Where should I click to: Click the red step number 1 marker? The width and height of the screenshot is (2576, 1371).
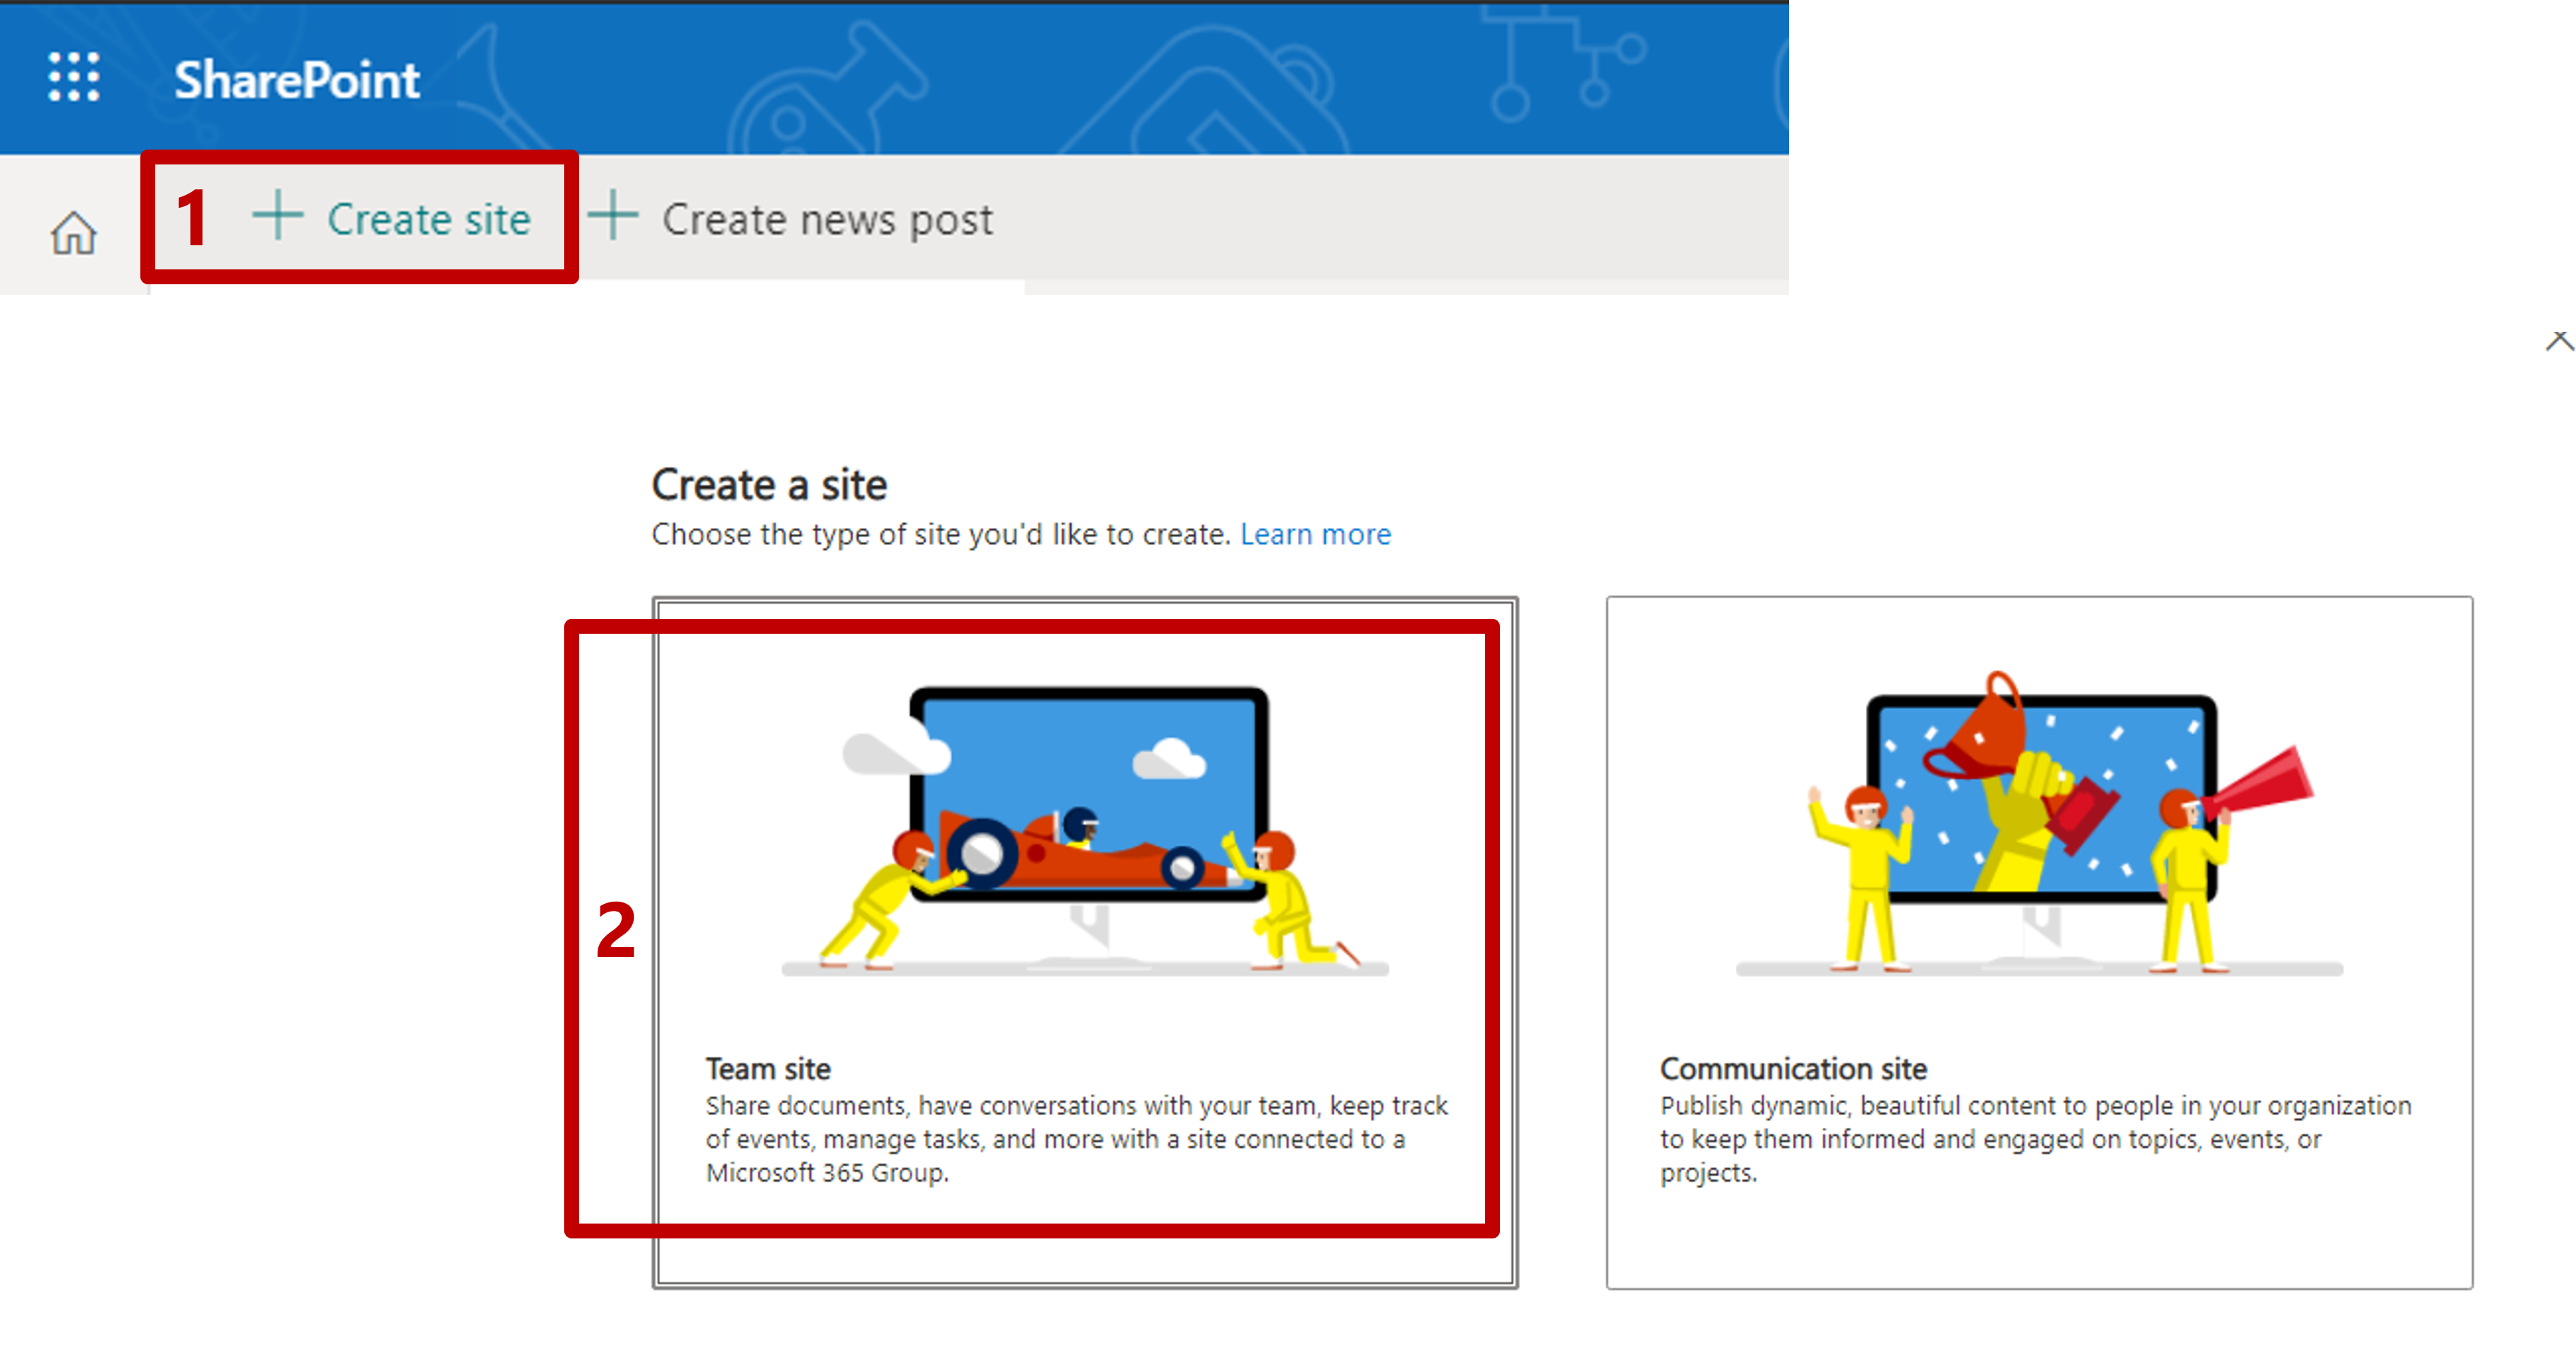point(191,219)
